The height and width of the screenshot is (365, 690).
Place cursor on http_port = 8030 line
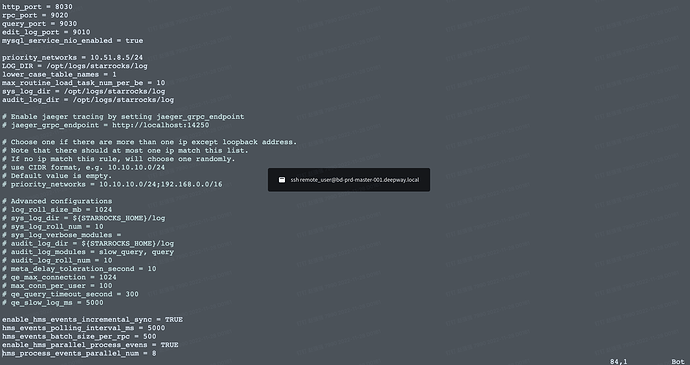pos(37,7)
